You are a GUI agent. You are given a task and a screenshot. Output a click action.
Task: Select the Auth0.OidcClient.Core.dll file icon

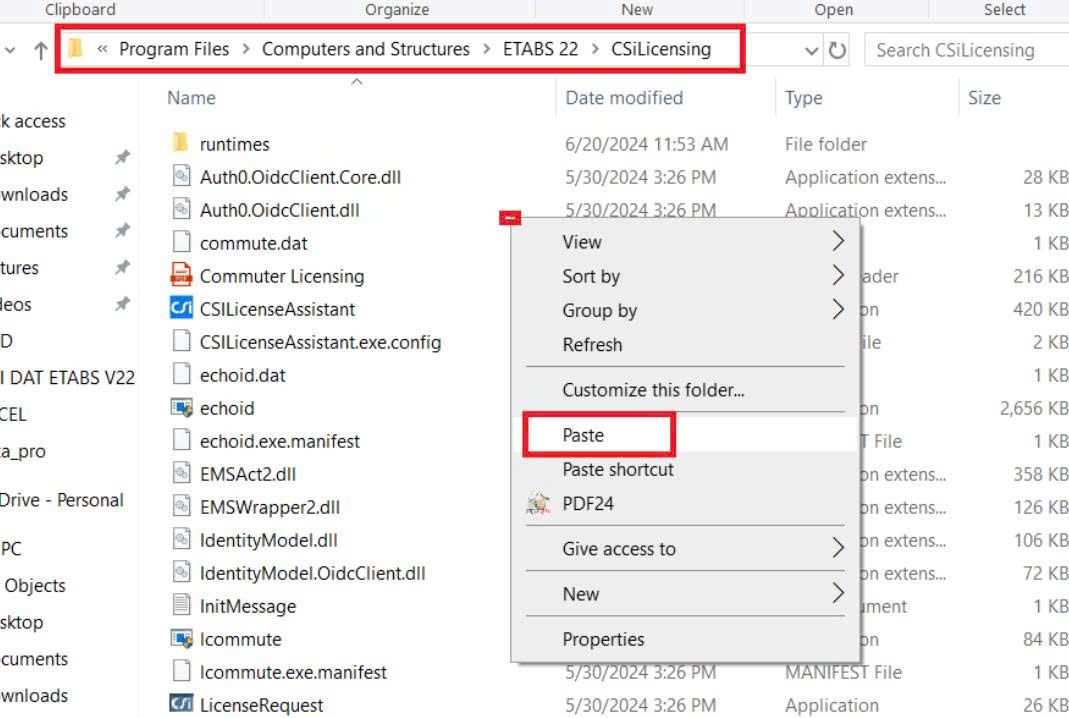point(181,176)
